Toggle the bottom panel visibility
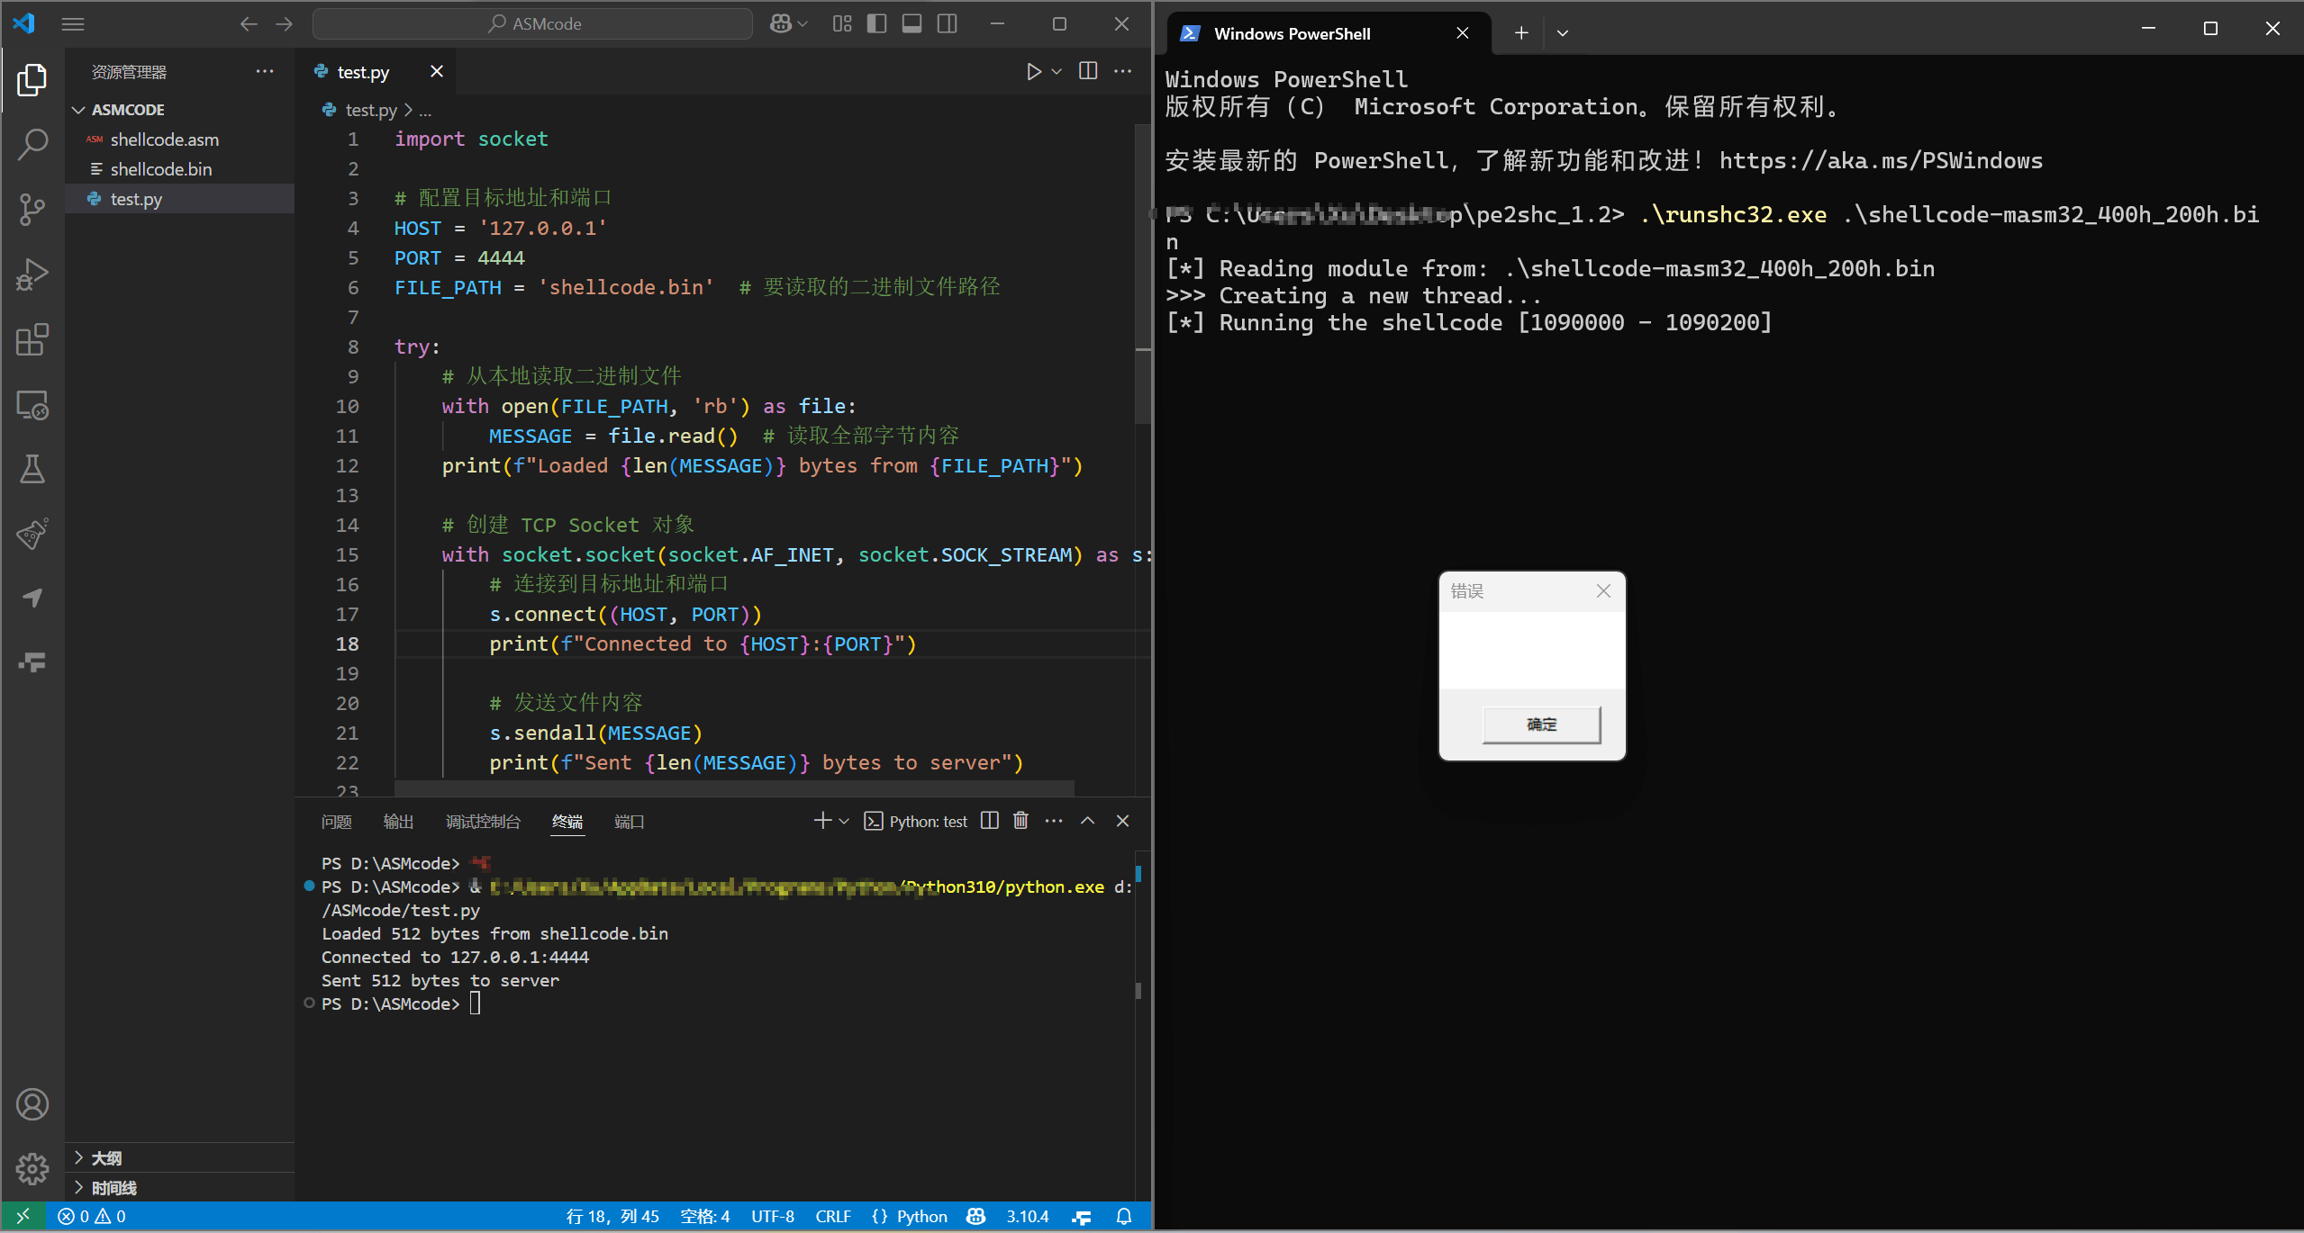This screenshot has width=2304, height=1233. coord(912,23)
